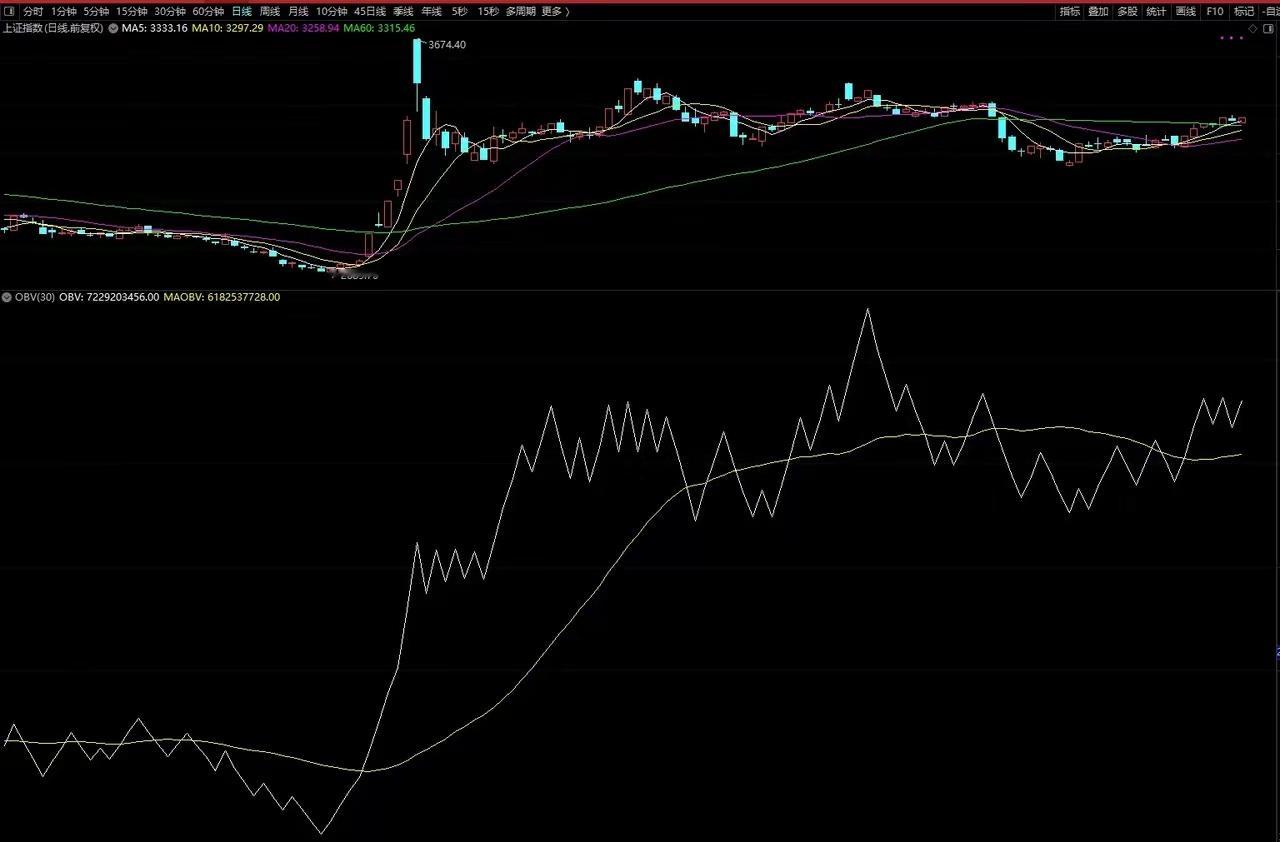Switch chart to 周线 weekly period
The image size is (1280, 842).
point(270,11)
